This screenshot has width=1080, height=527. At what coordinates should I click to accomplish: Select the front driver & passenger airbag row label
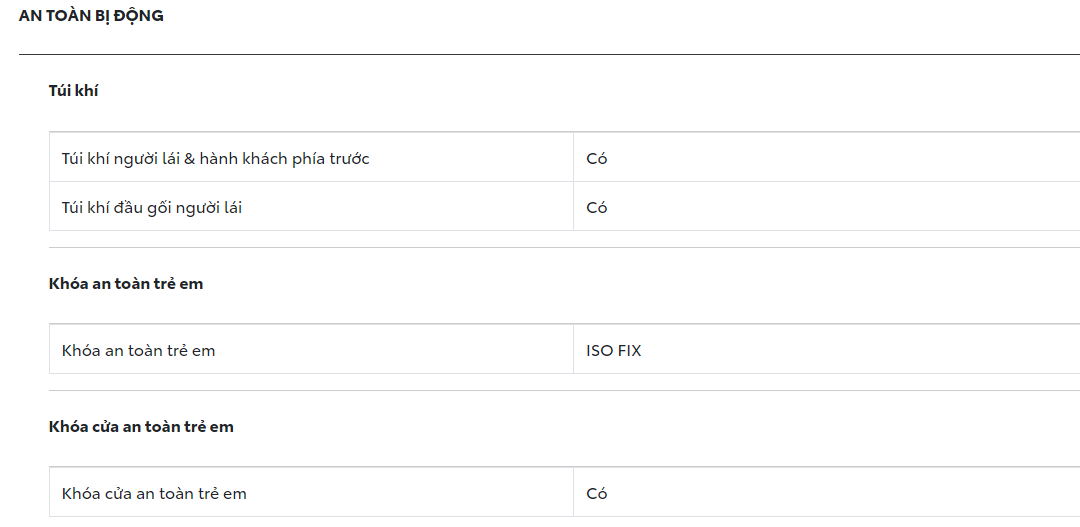(215, 159)
